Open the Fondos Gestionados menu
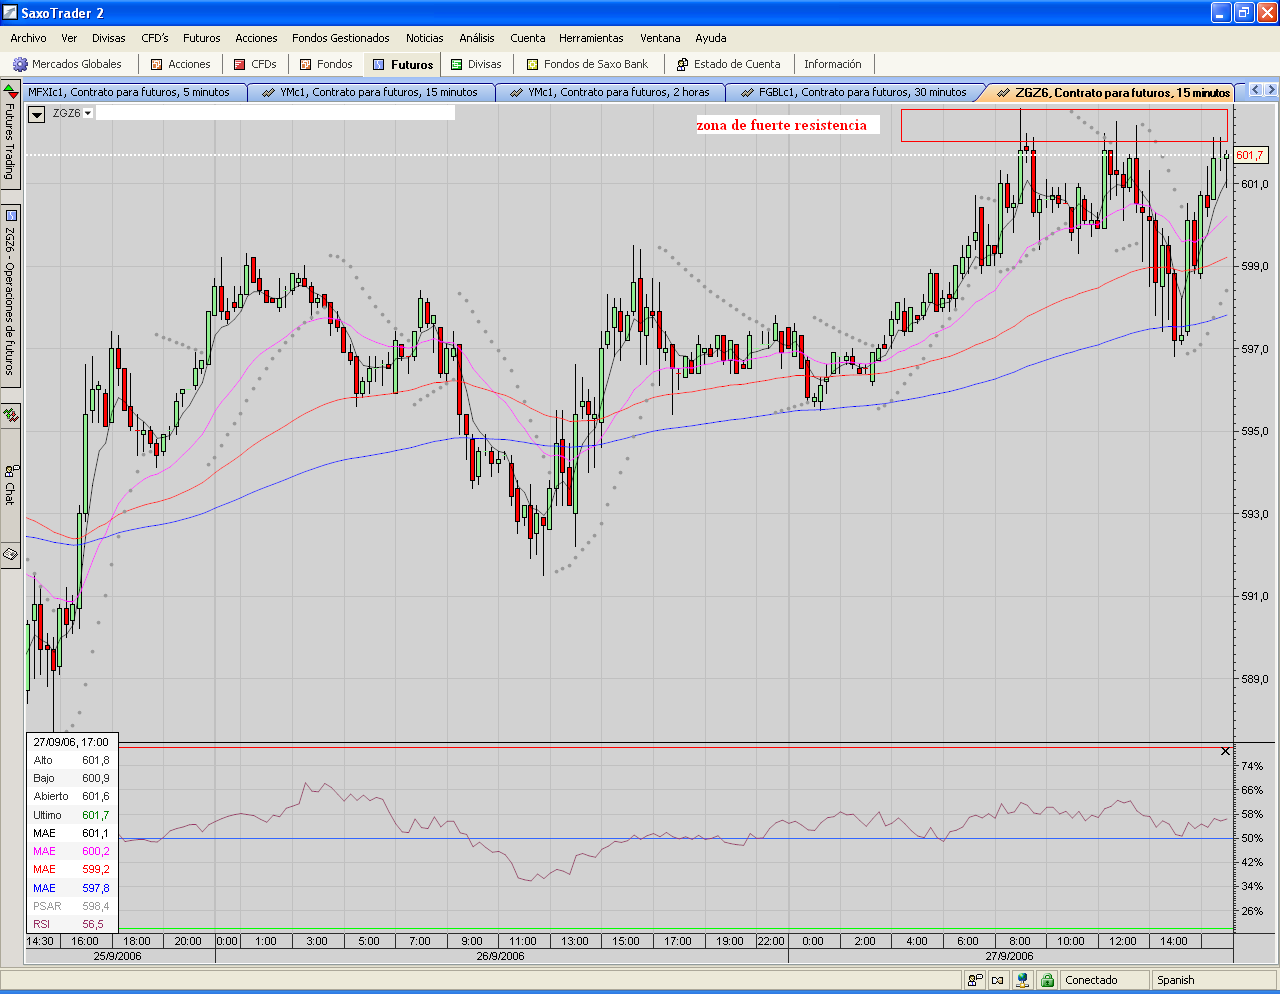The image size is (1280, 994). [341, 38]
